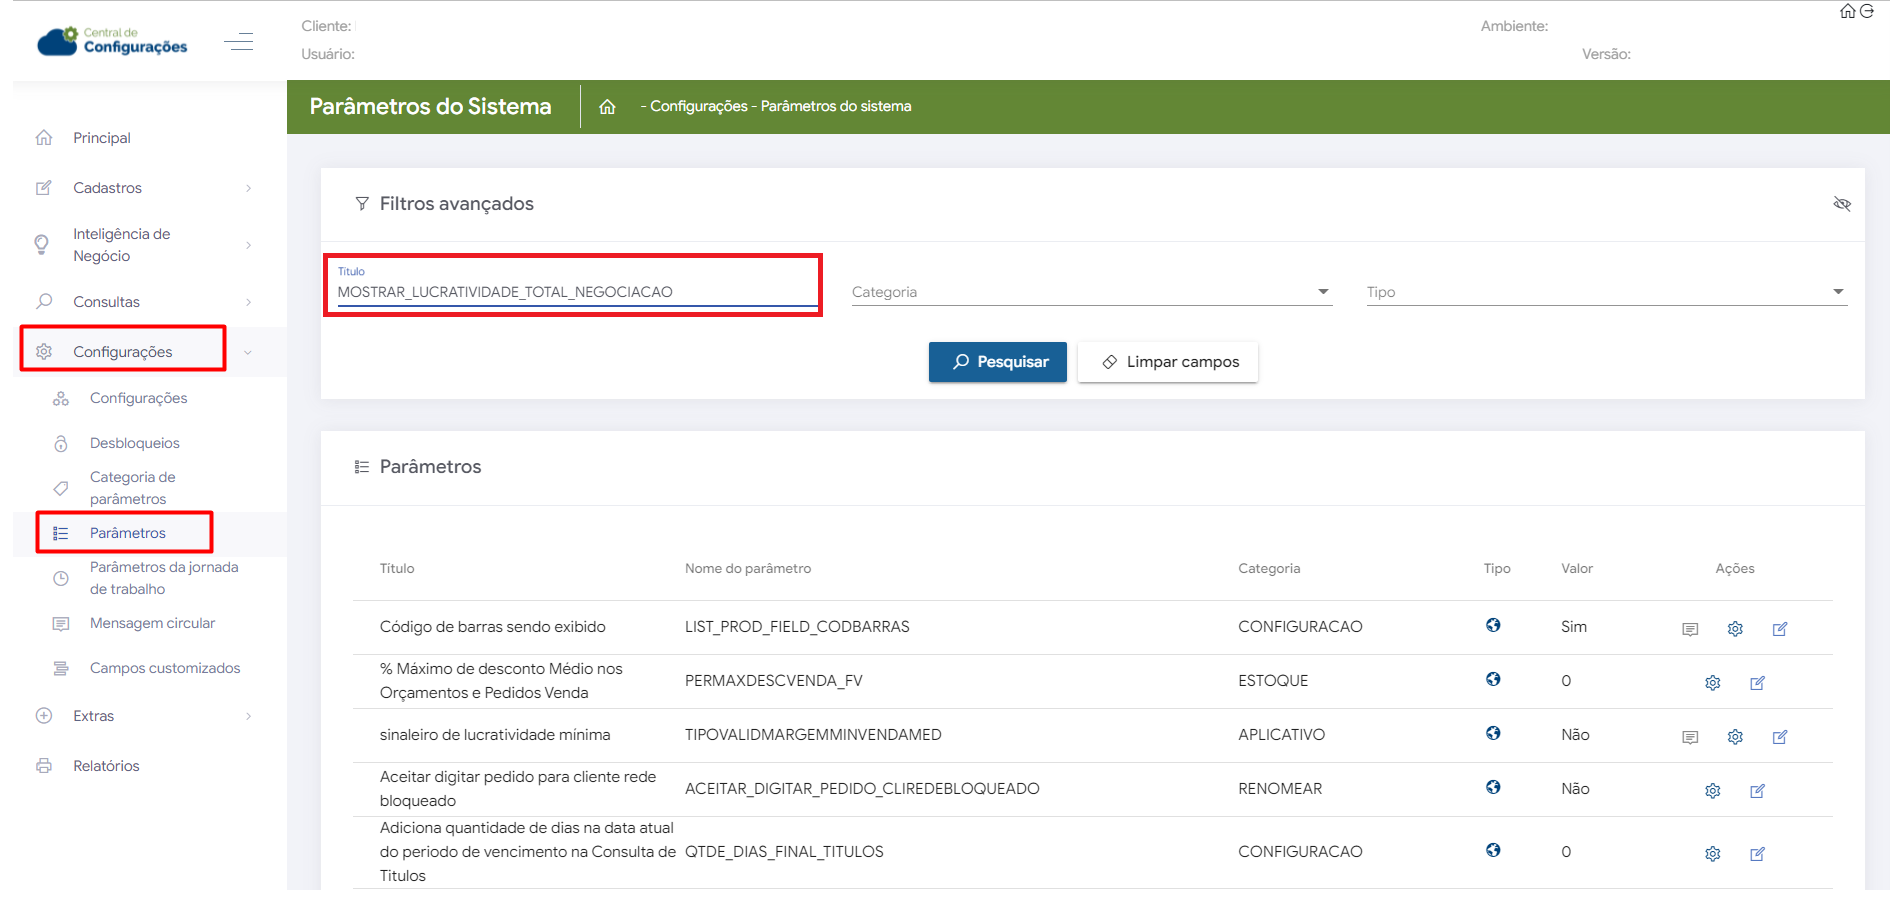Select Mensagem circular from the sidebar
Screen dimensions: 1901x914
pyautogui.click(x=152, y=623)
